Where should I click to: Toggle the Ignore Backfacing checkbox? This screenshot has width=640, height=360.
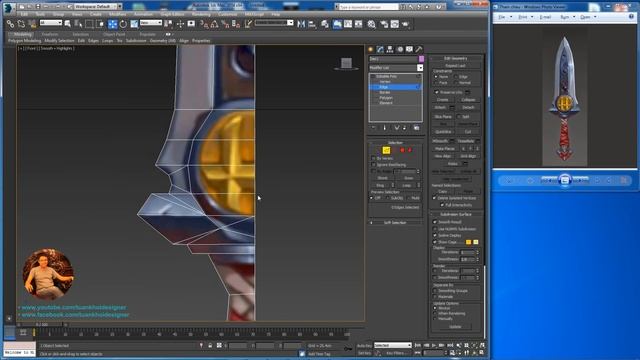tap(373, 164)
